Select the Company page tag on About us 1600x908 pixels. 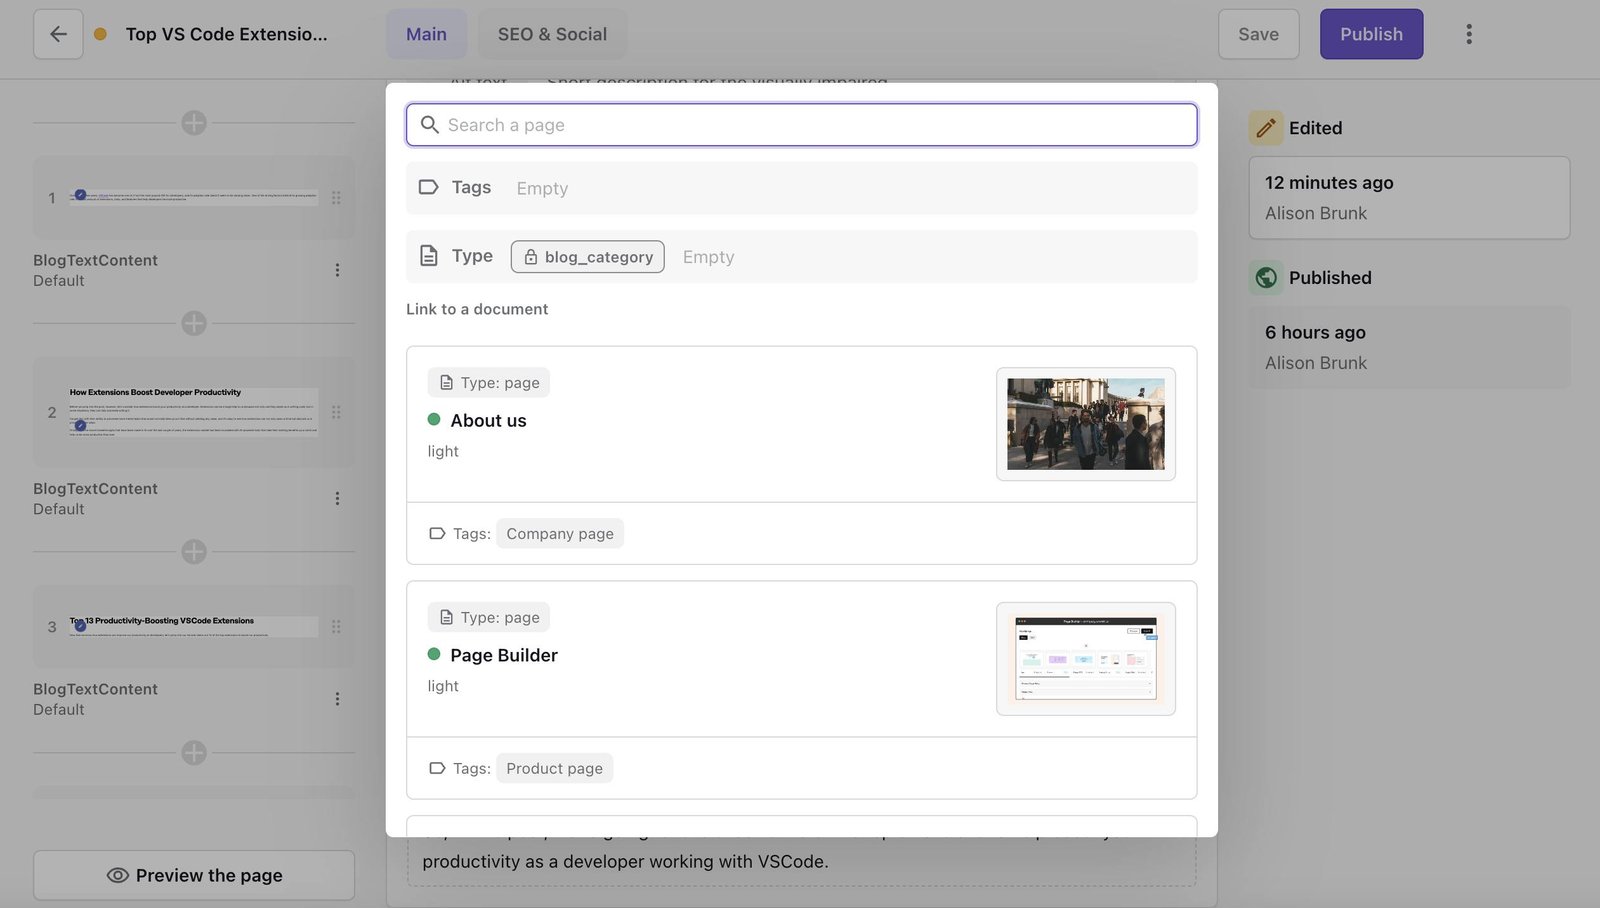[559, 533]
